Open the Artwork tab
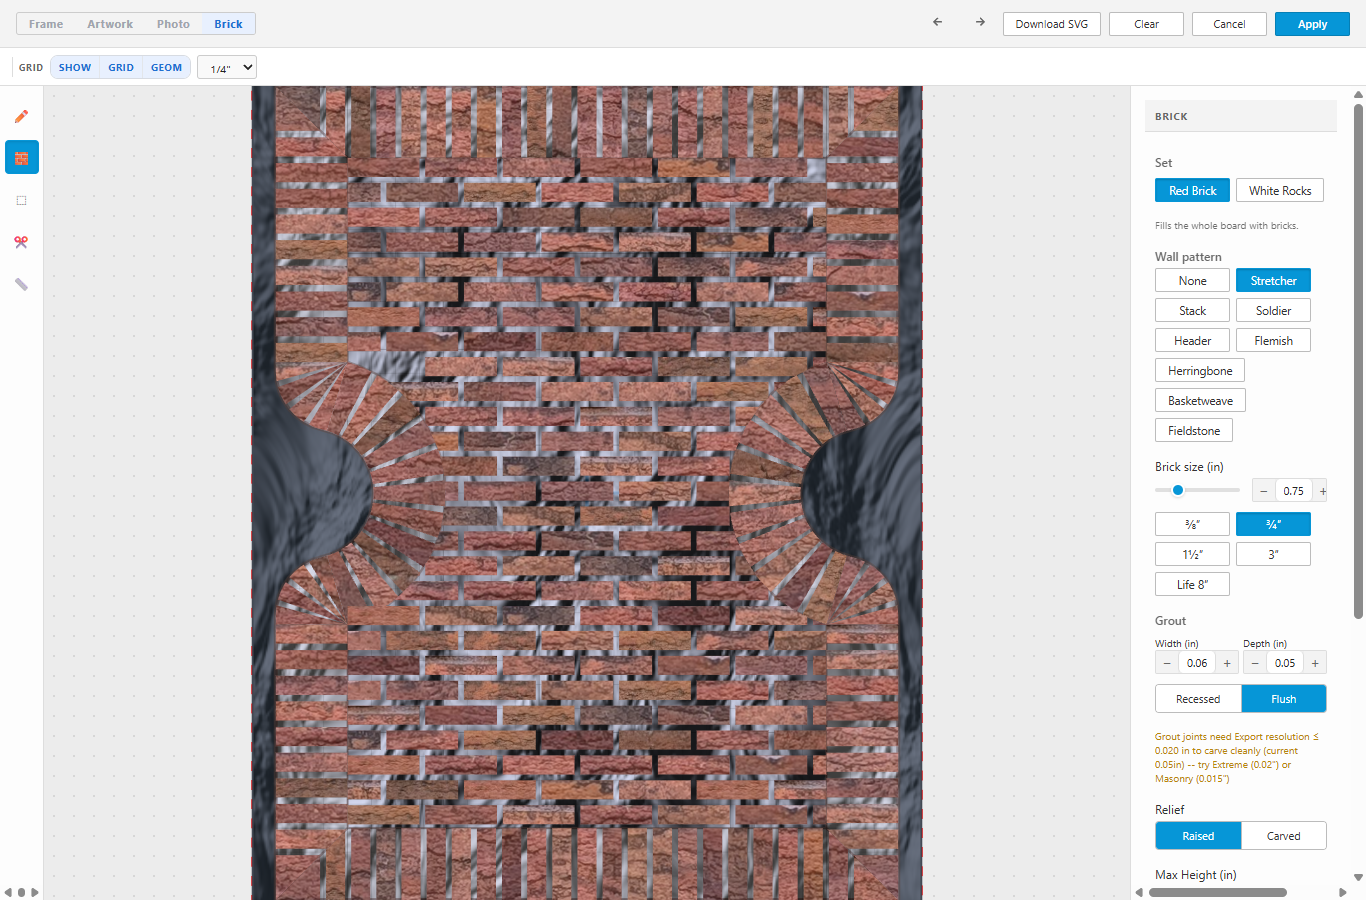The height and width of the screenshot is (900, 1366). 110,24
